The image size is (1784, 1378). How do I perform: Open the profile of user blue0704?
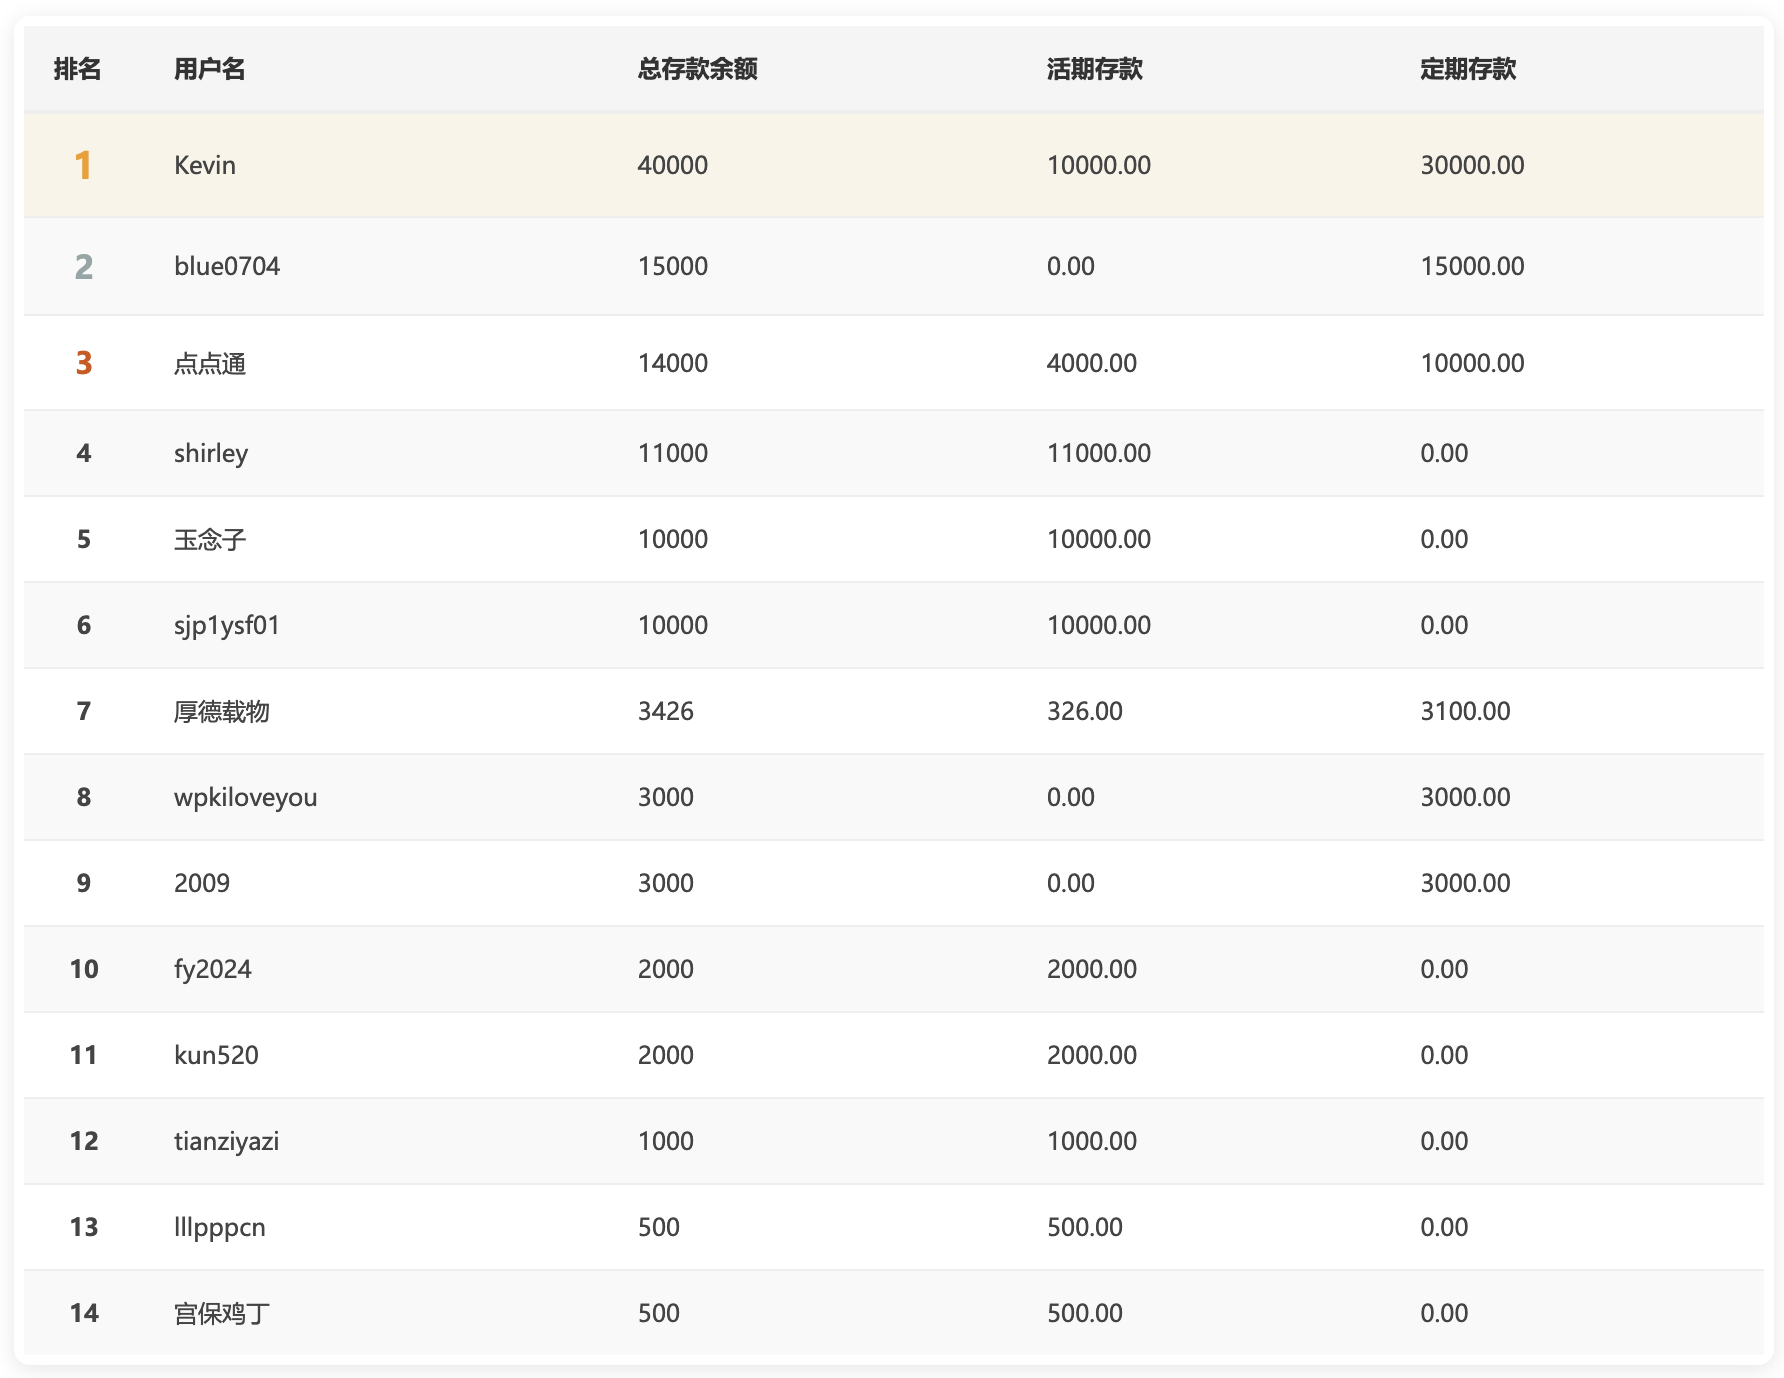pyautogui.click(x=230, y=266)
